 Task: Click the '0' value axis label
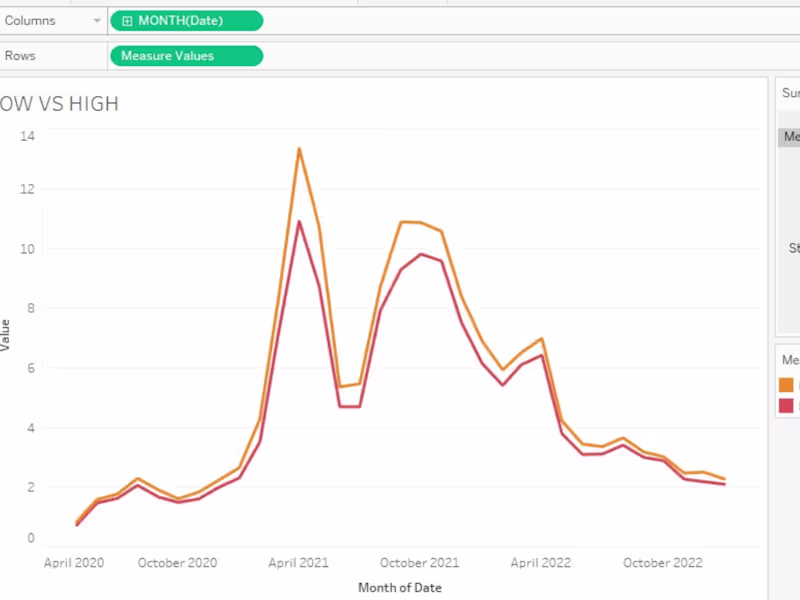31,538
